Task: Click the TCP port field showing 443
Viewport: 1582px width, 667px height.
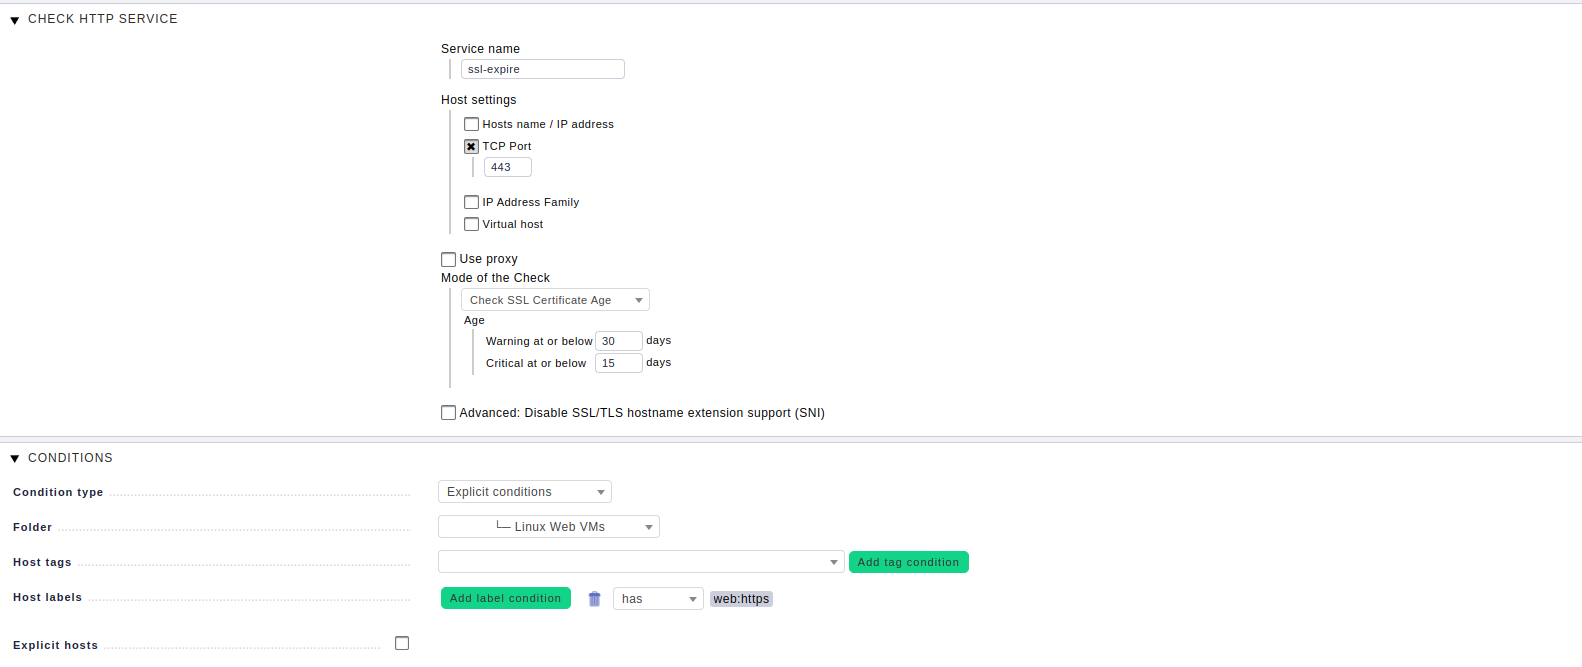Action: click(508, 167)
